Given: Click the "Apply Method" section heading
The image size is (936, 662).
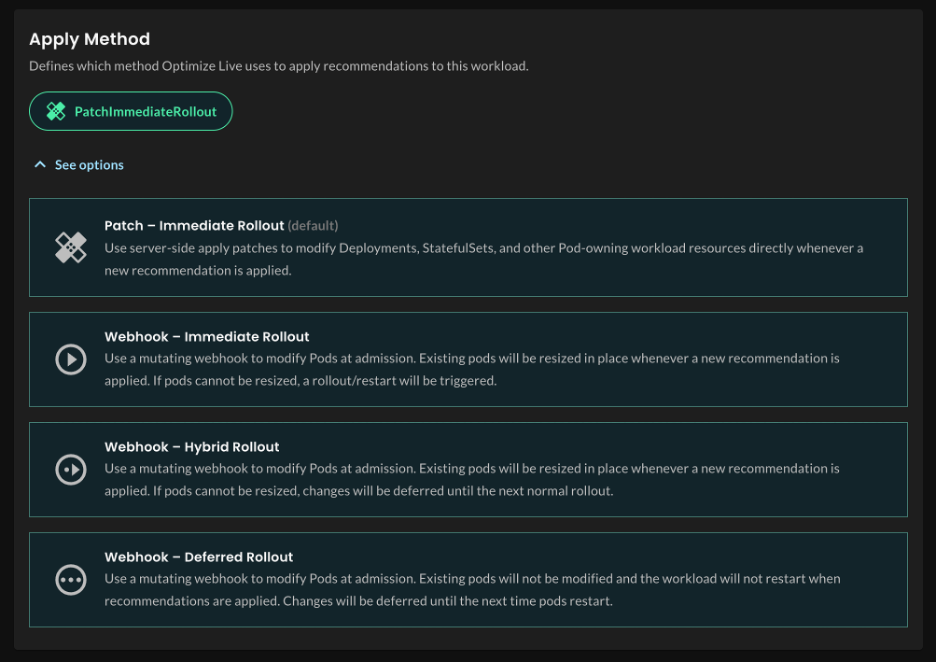Looking at the screenshot, I should coord(89,39).
